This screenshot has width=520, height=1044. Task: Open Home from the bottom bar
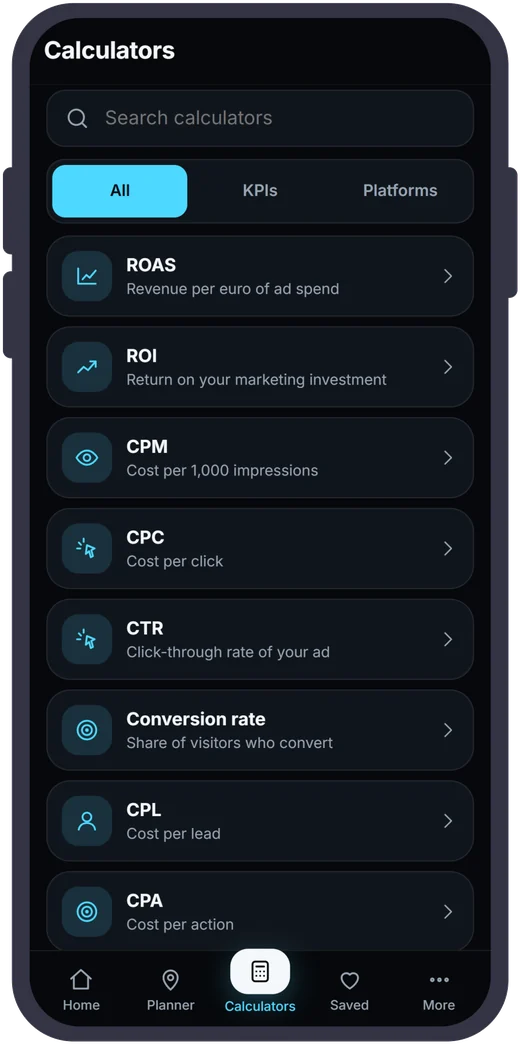81,991
